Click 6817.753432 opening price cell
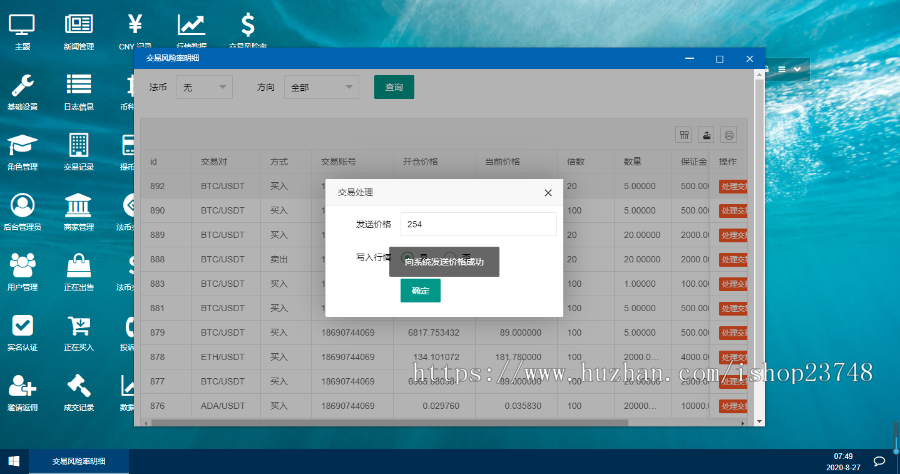This screenshot has height=474, width=900. [x=434, y=332]
